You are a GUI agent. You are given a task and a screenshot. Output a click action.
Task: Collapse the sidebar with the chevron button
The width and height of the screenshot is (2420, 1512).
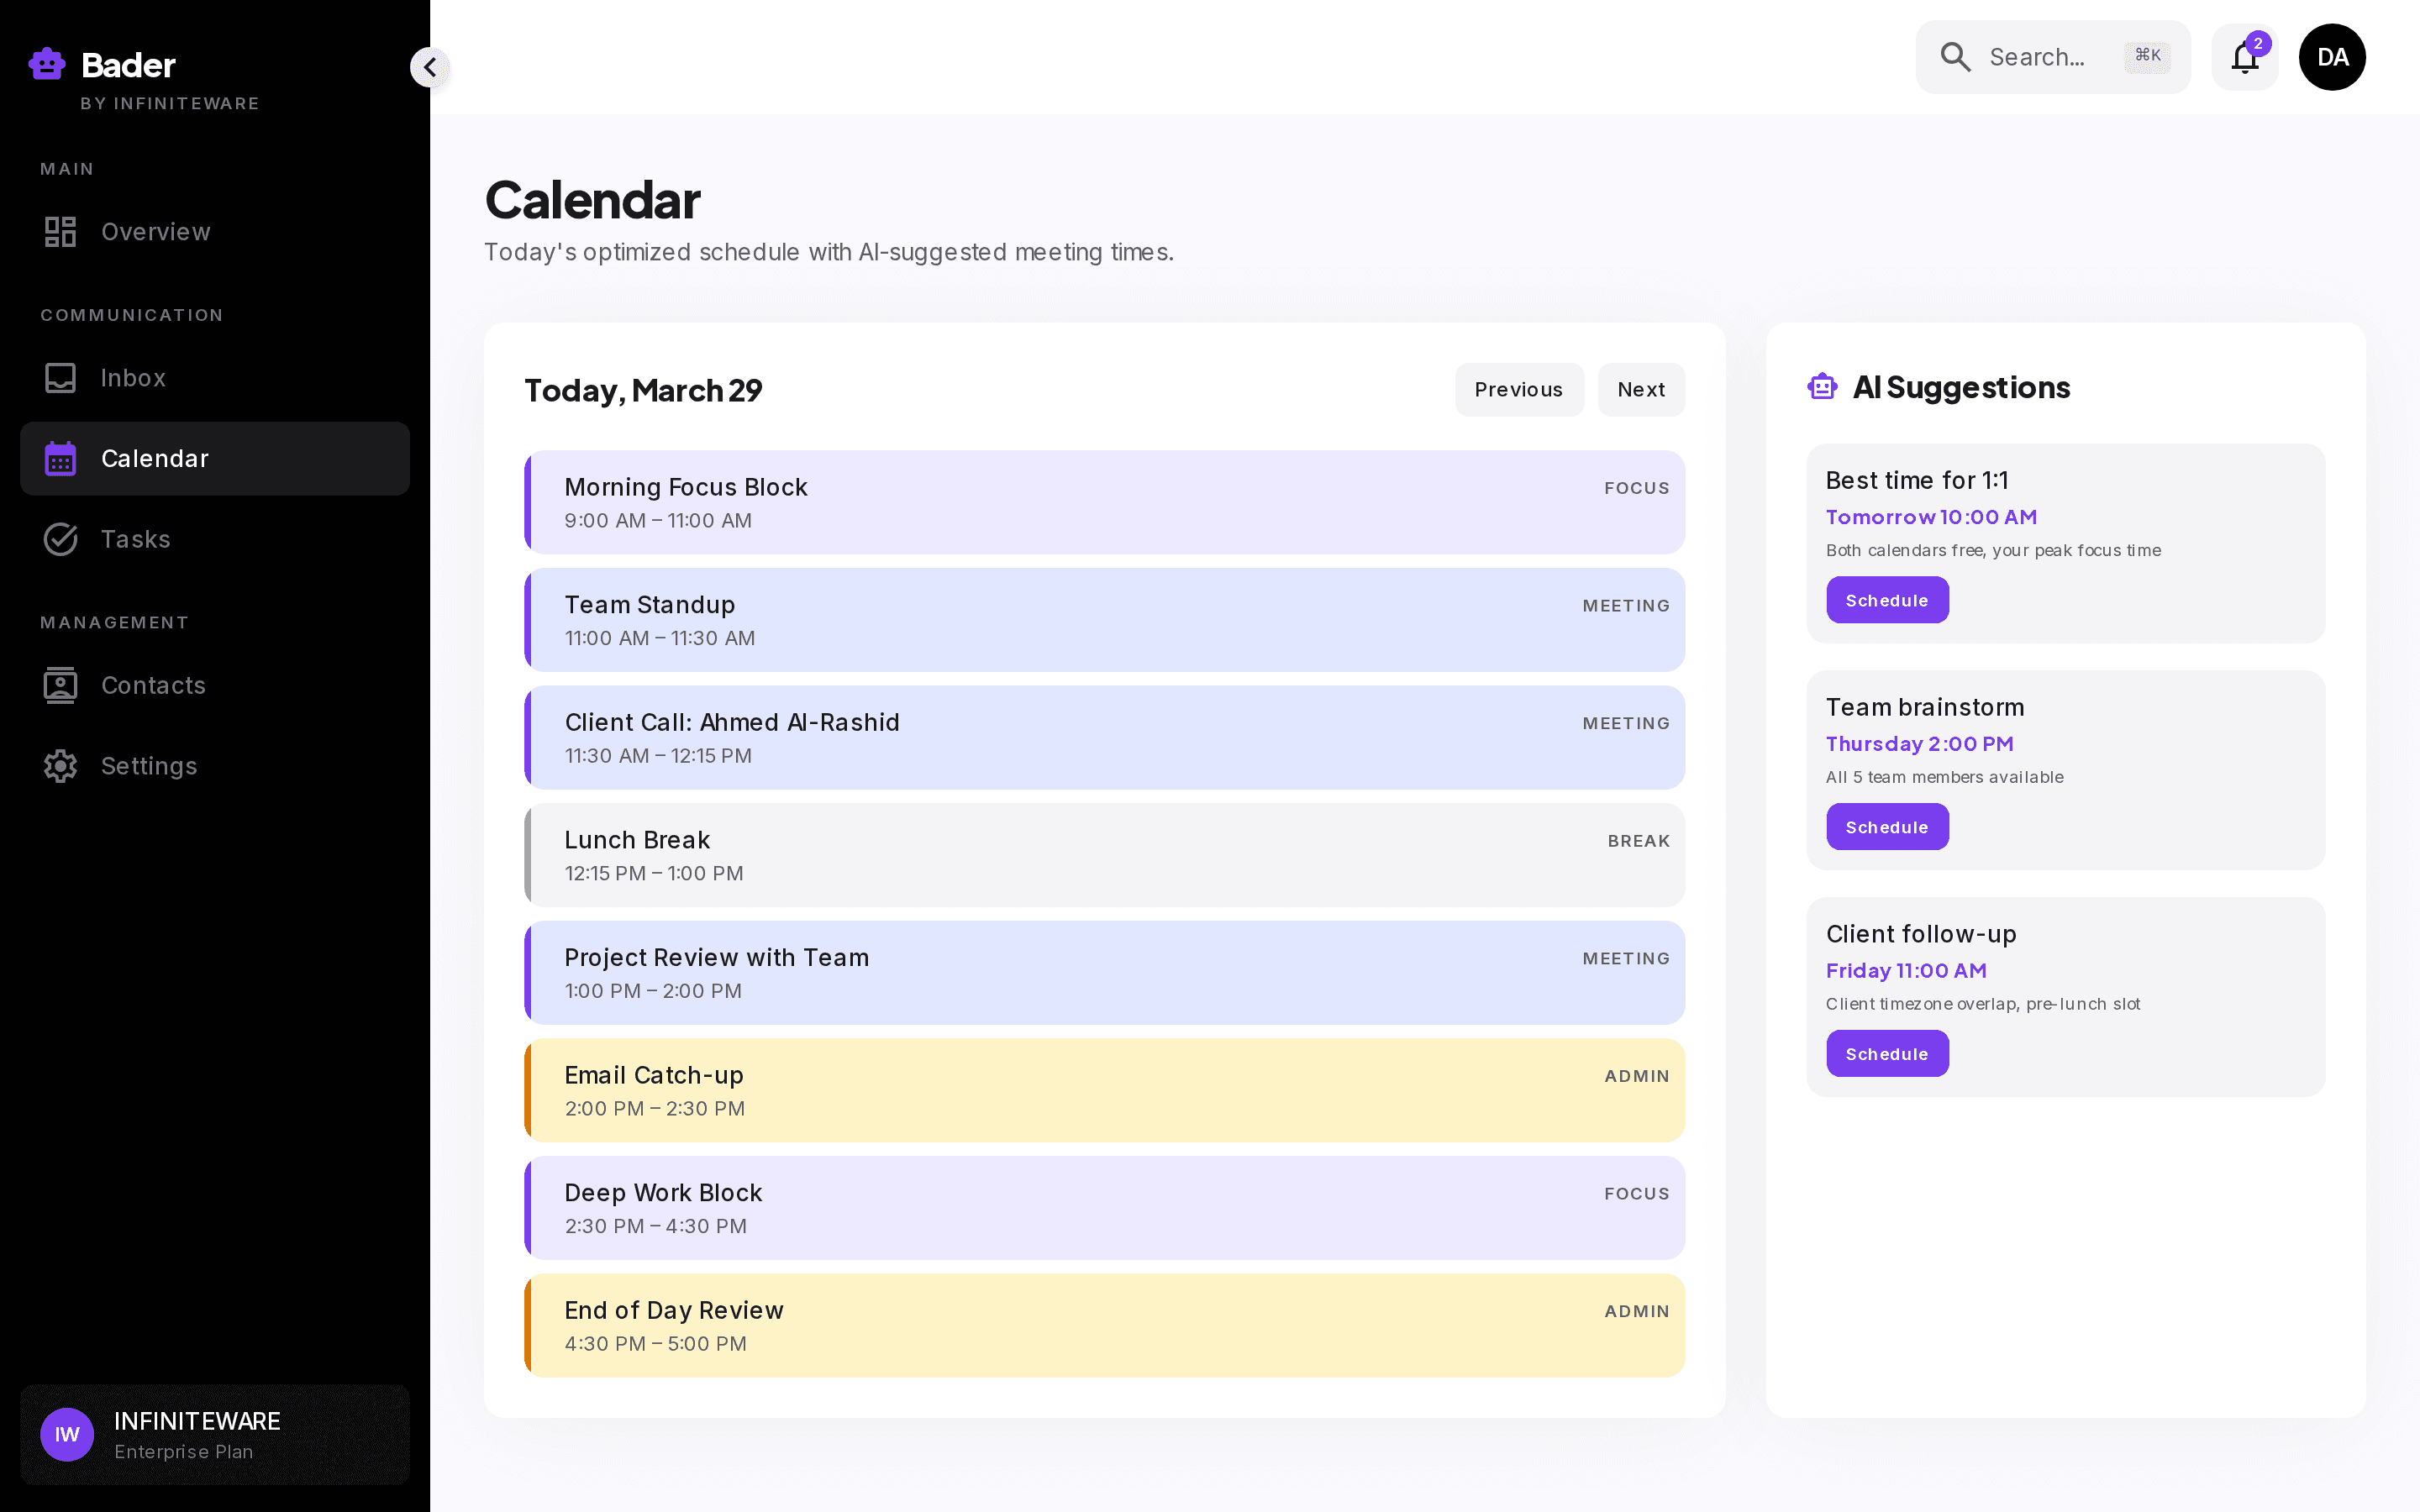pos(430,67)
